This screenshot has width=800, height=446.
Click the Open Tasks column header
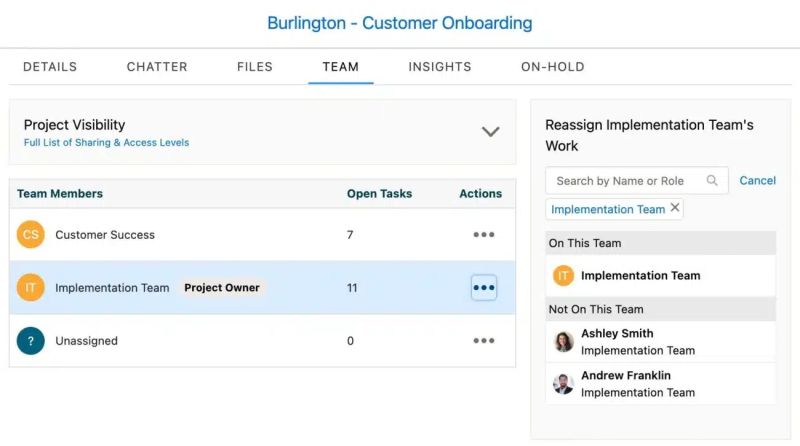[x=380, y=193]
